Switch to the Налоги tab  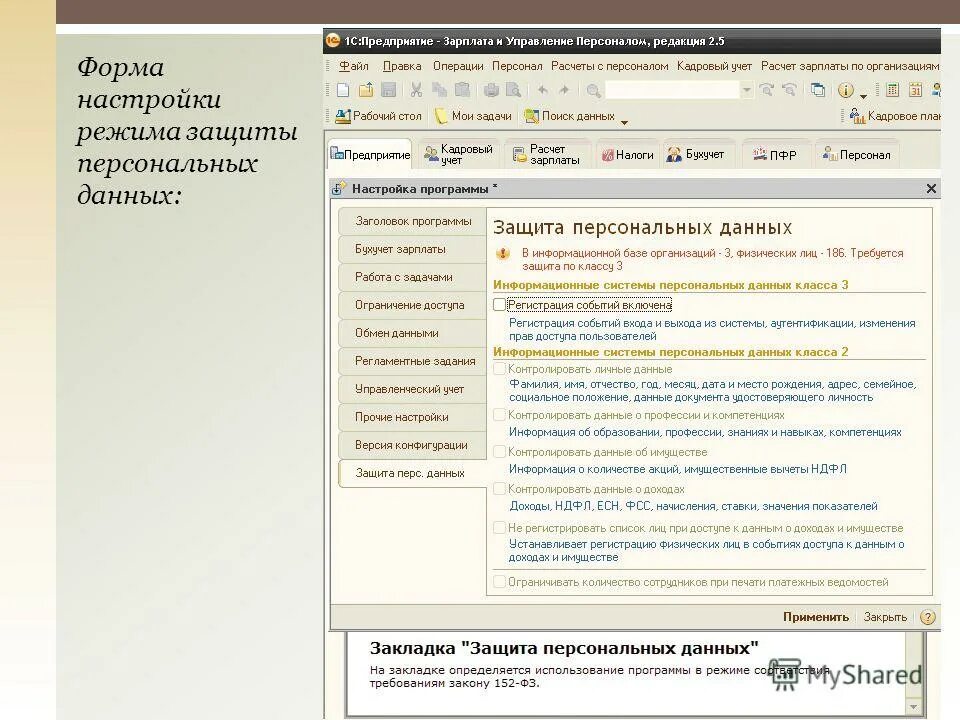tap(627, 155)
